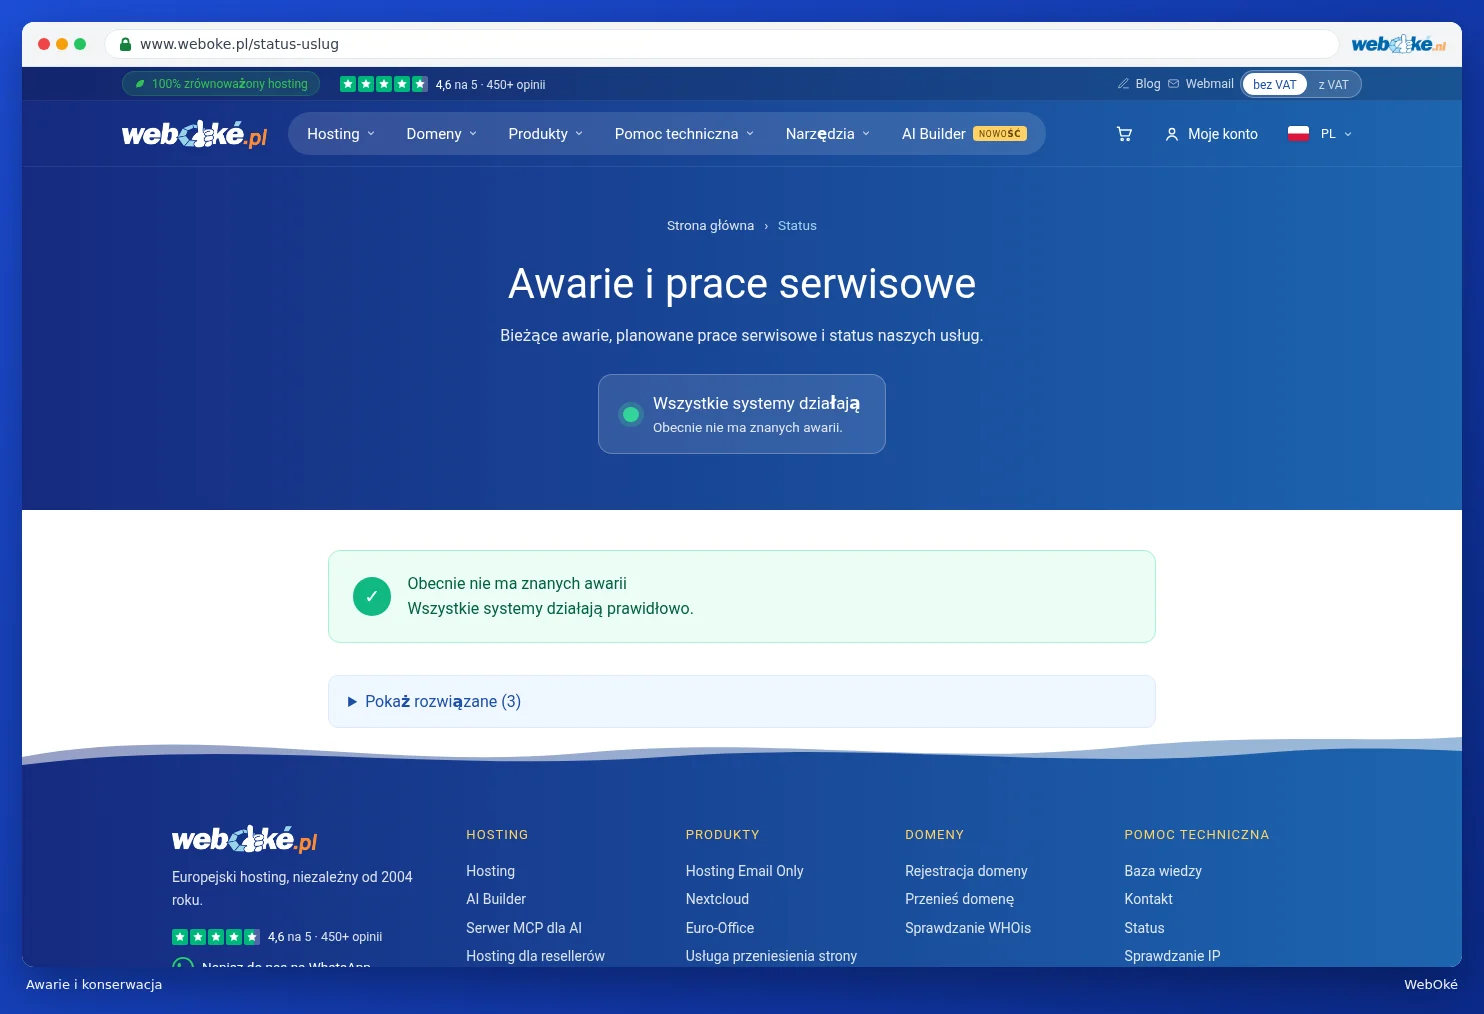Open the Webmail link
The width and height of the screenshot is (1484, 1014).
coord(1209,84)
